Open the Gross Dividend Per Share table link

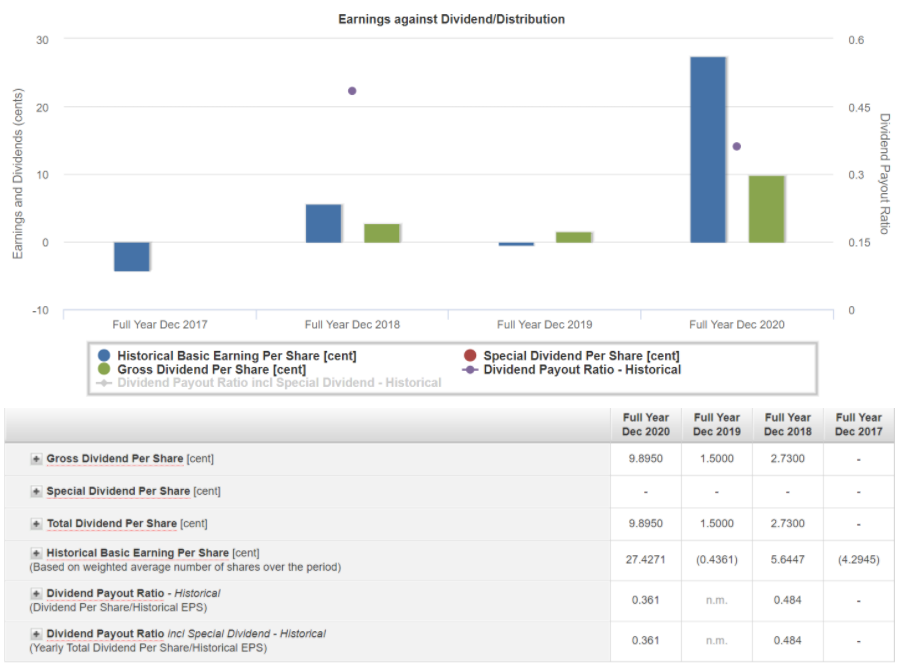[x=114, y=459]
